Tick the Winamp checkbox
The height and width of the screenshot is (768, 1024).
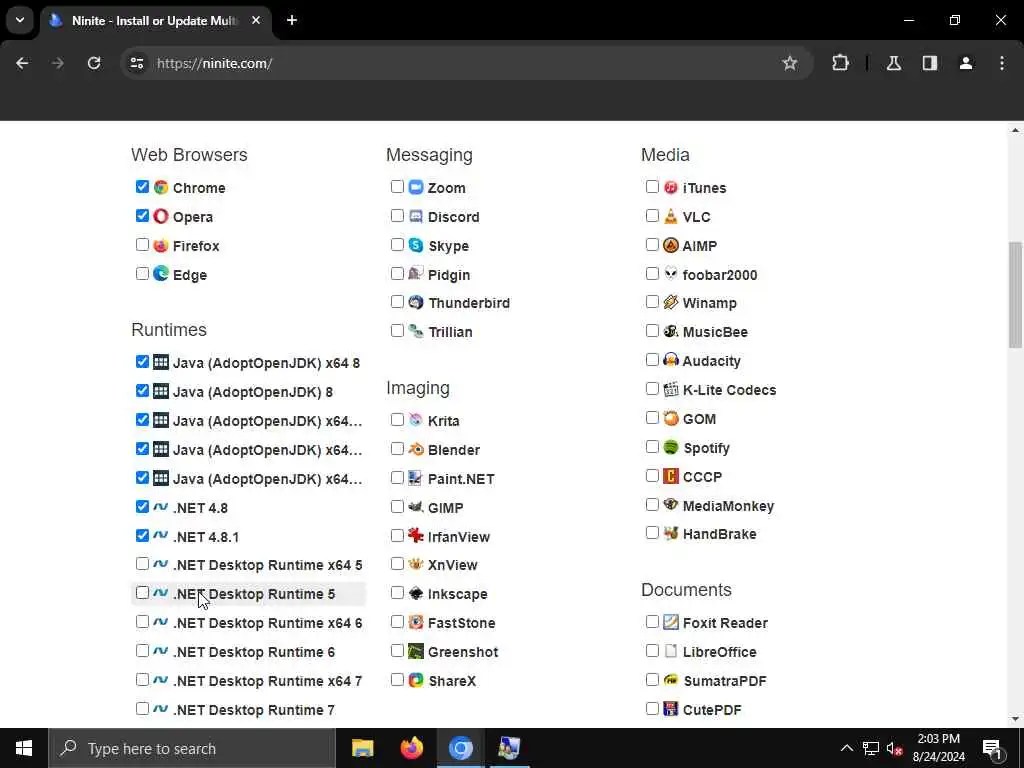pyautogui.click(x=652, y=302)
